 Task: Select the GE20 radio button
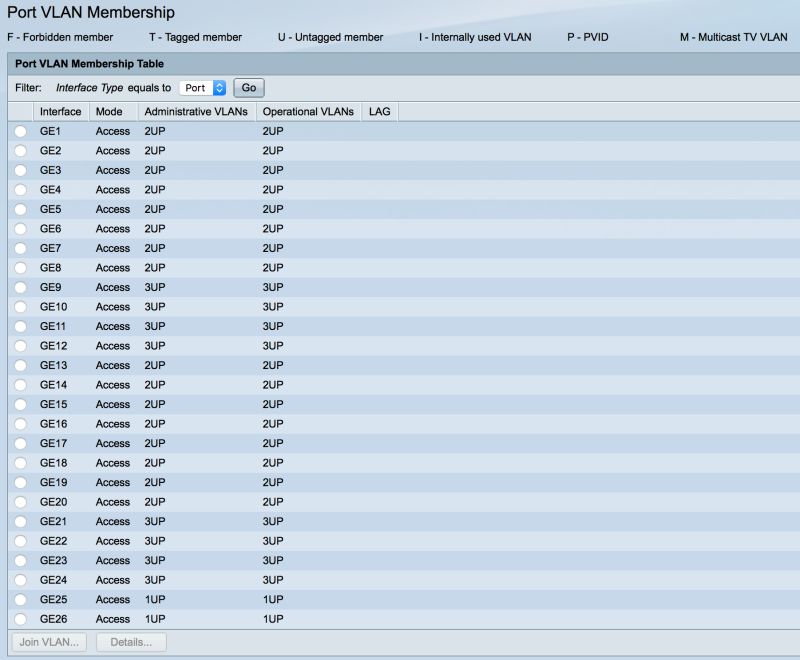[x=20, y=502]
